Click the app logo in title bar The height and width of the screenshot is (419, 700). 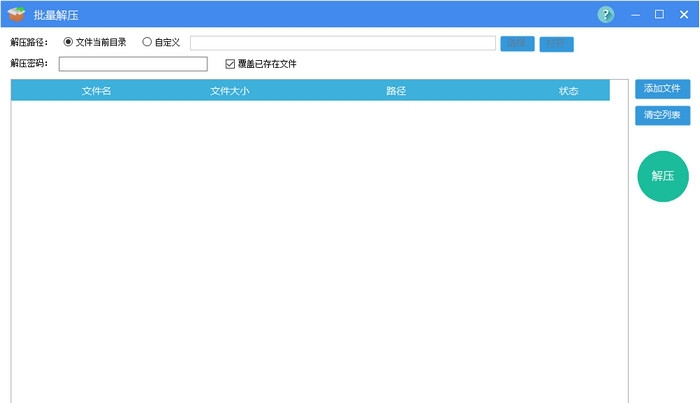pyautogui.click(x=16, y=14)
